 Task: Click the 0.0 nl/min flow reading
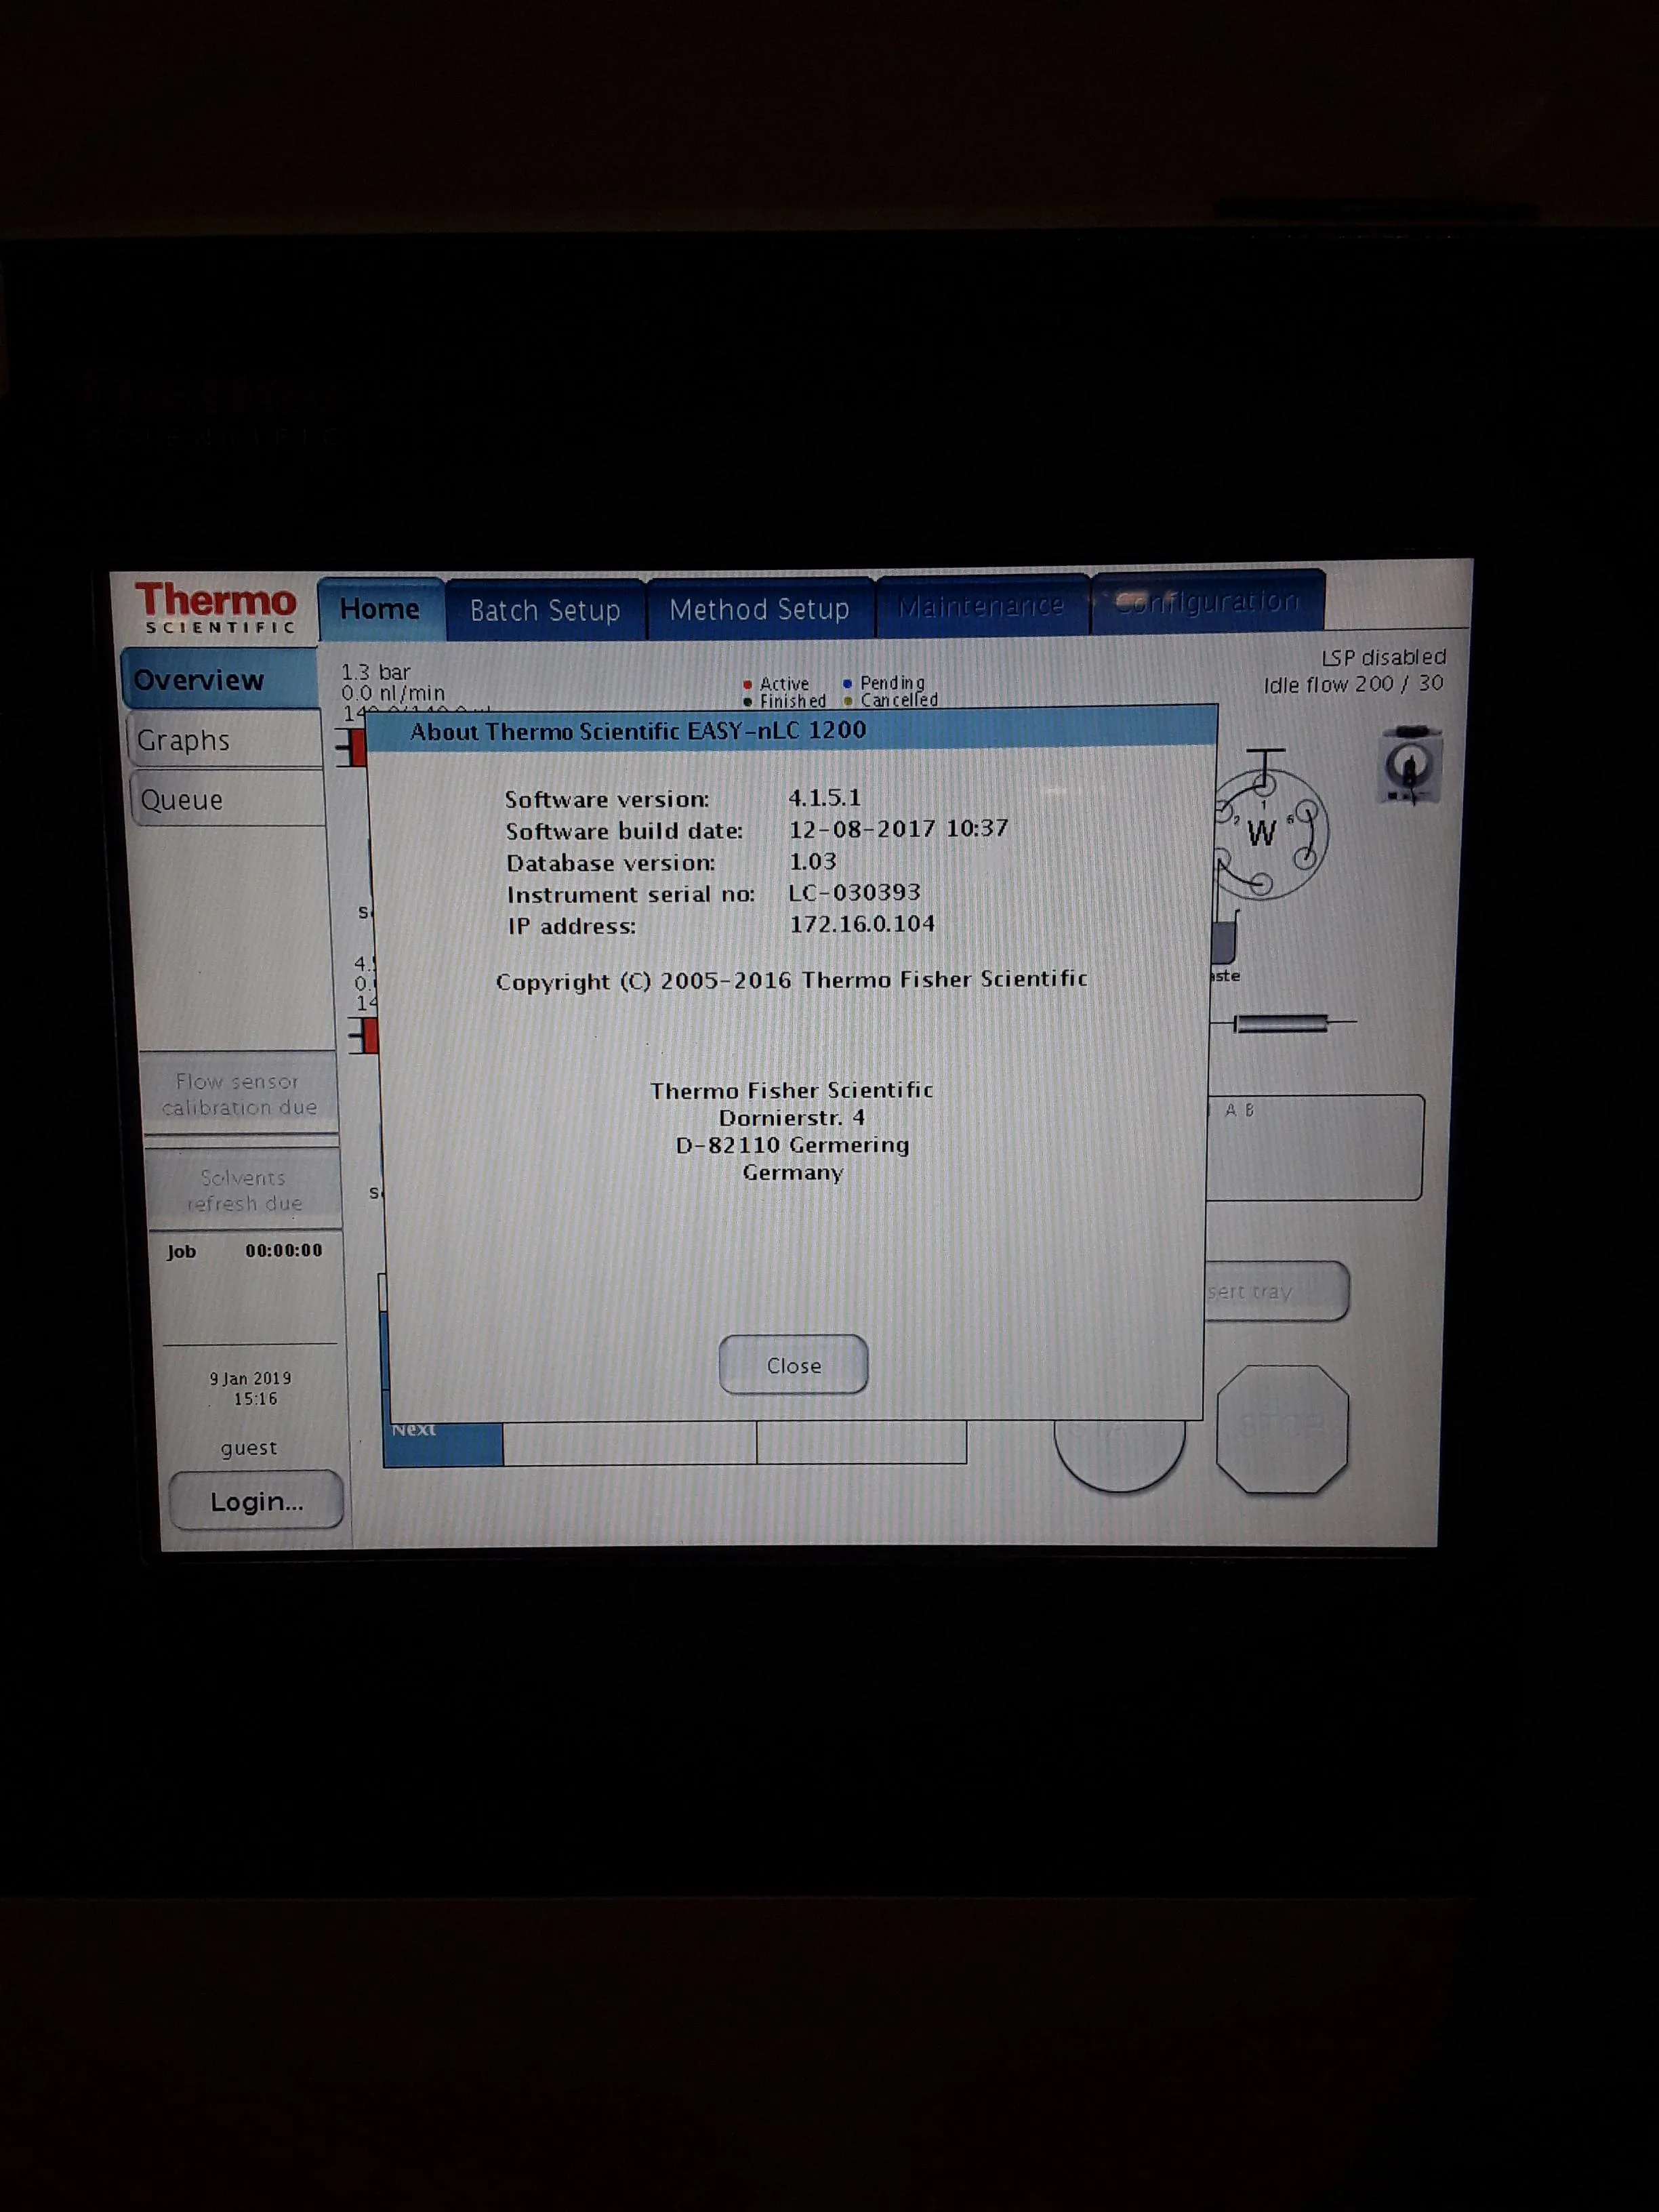[x=393, y=693]
